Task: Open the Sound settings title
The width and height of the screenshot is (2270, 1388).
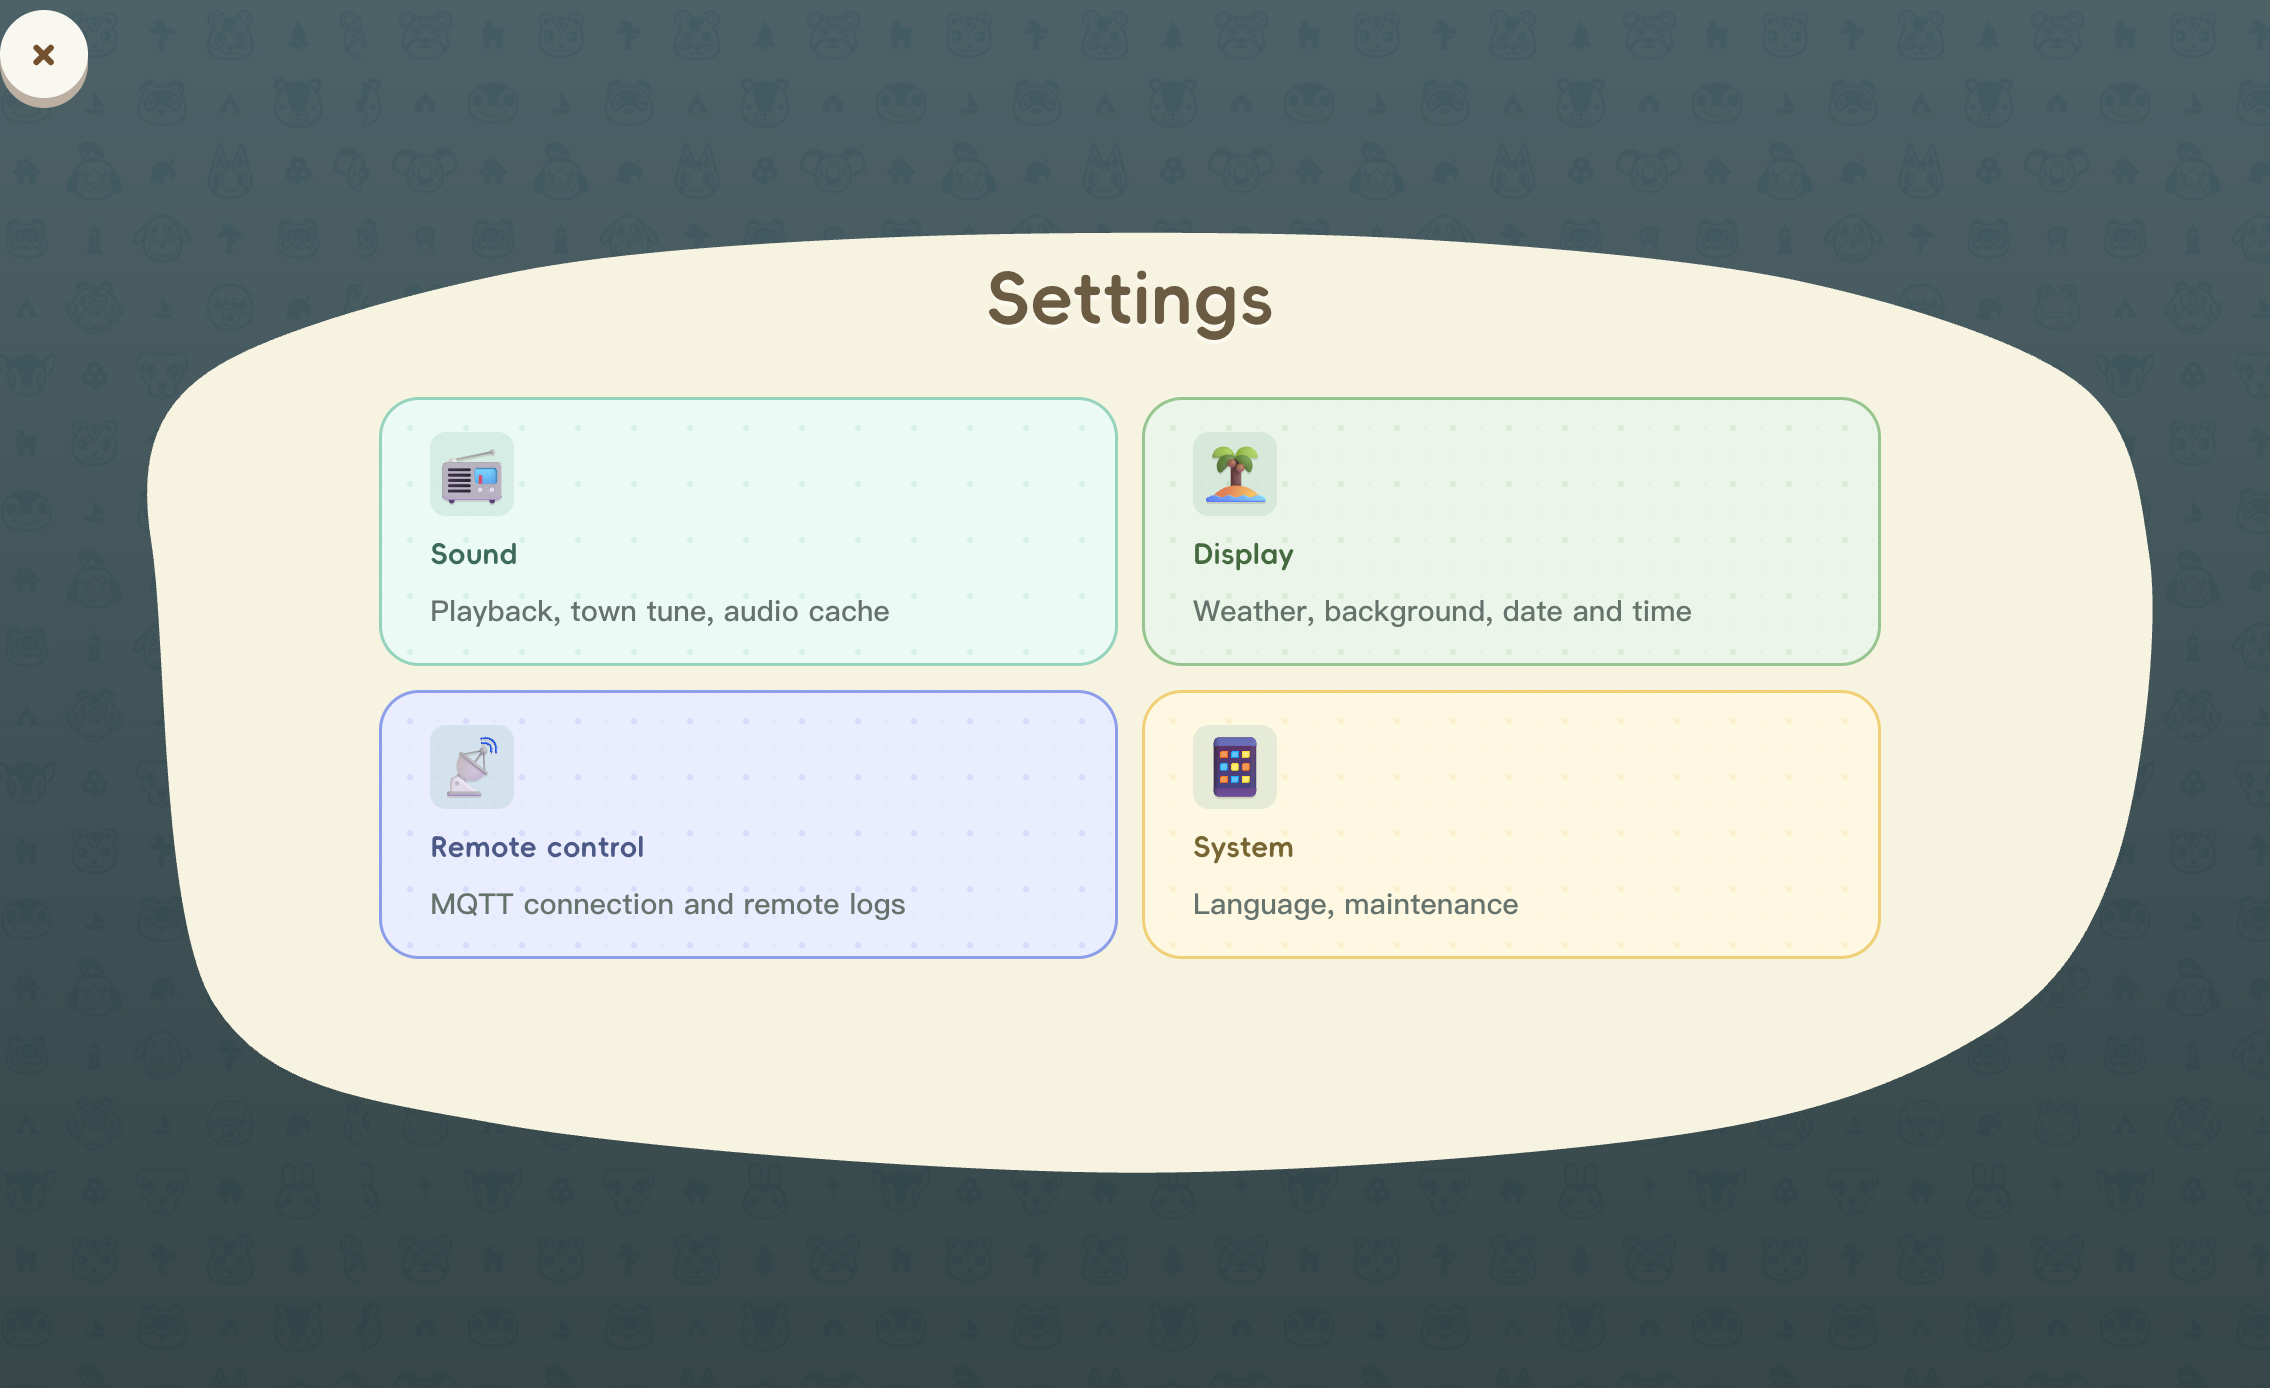Action: (474, 554)
